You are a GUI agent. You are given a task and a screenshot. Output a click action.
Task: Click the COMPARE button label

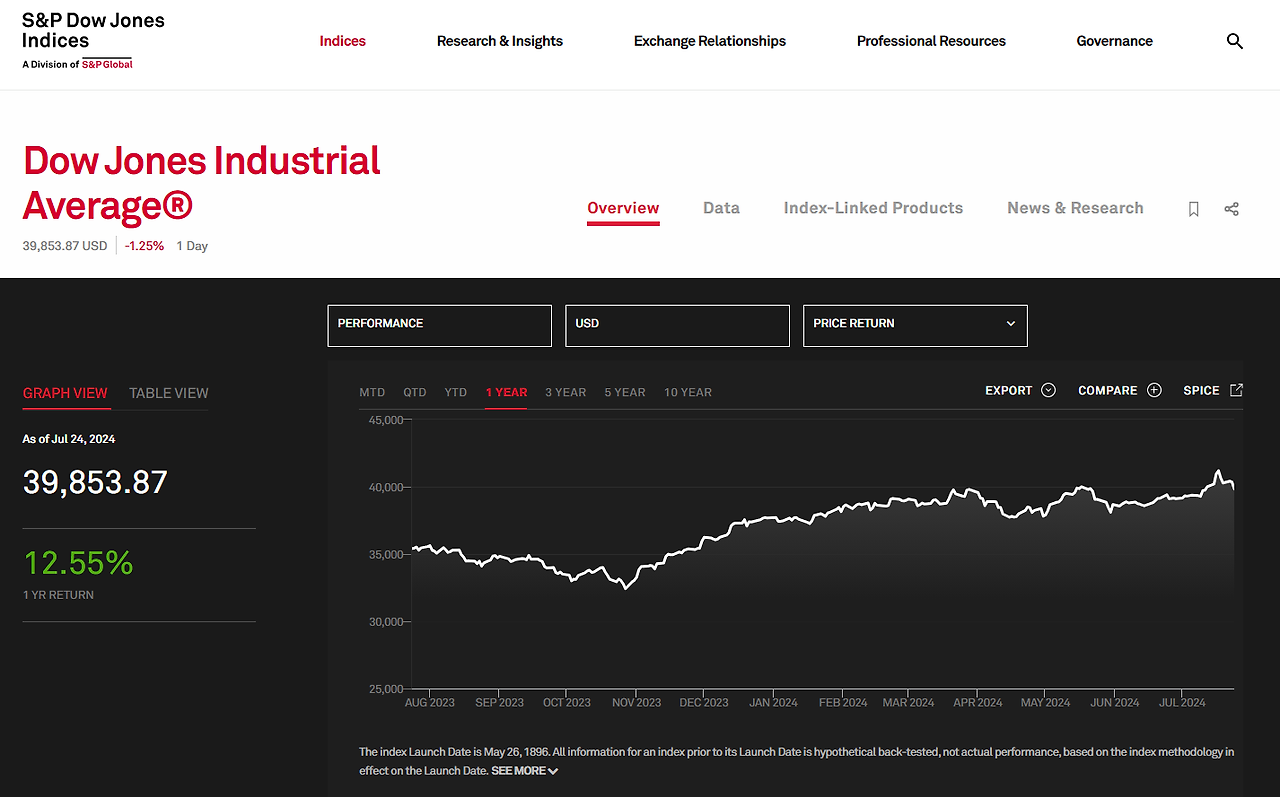1107,390
